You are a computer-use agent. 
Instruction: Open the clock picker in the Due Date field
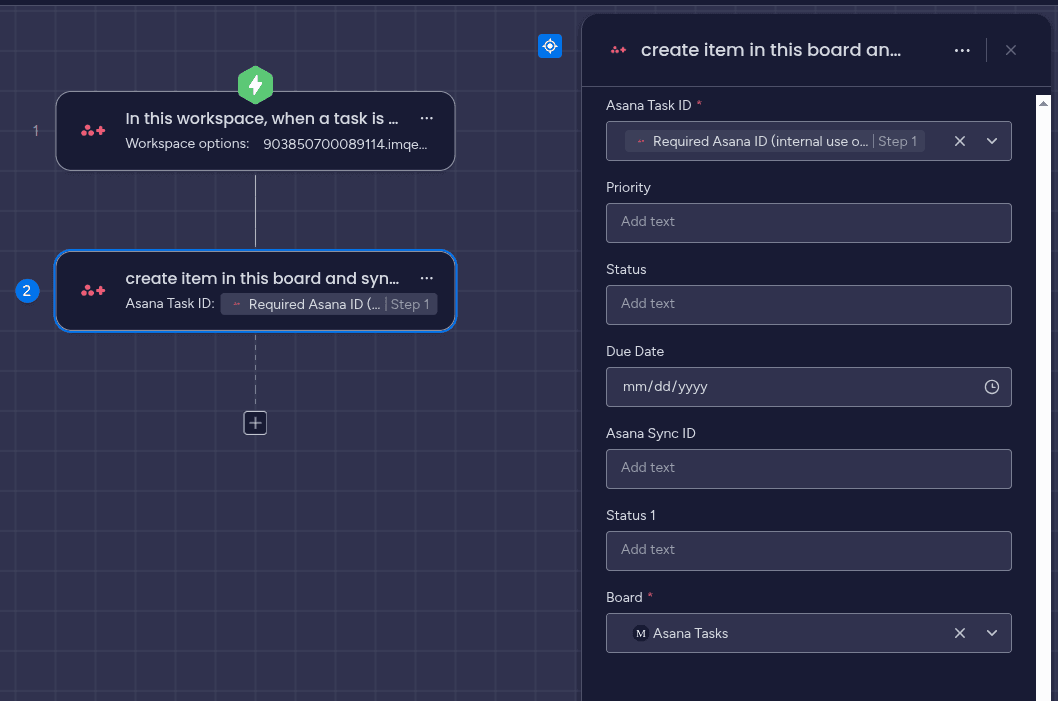coord(991,387)
